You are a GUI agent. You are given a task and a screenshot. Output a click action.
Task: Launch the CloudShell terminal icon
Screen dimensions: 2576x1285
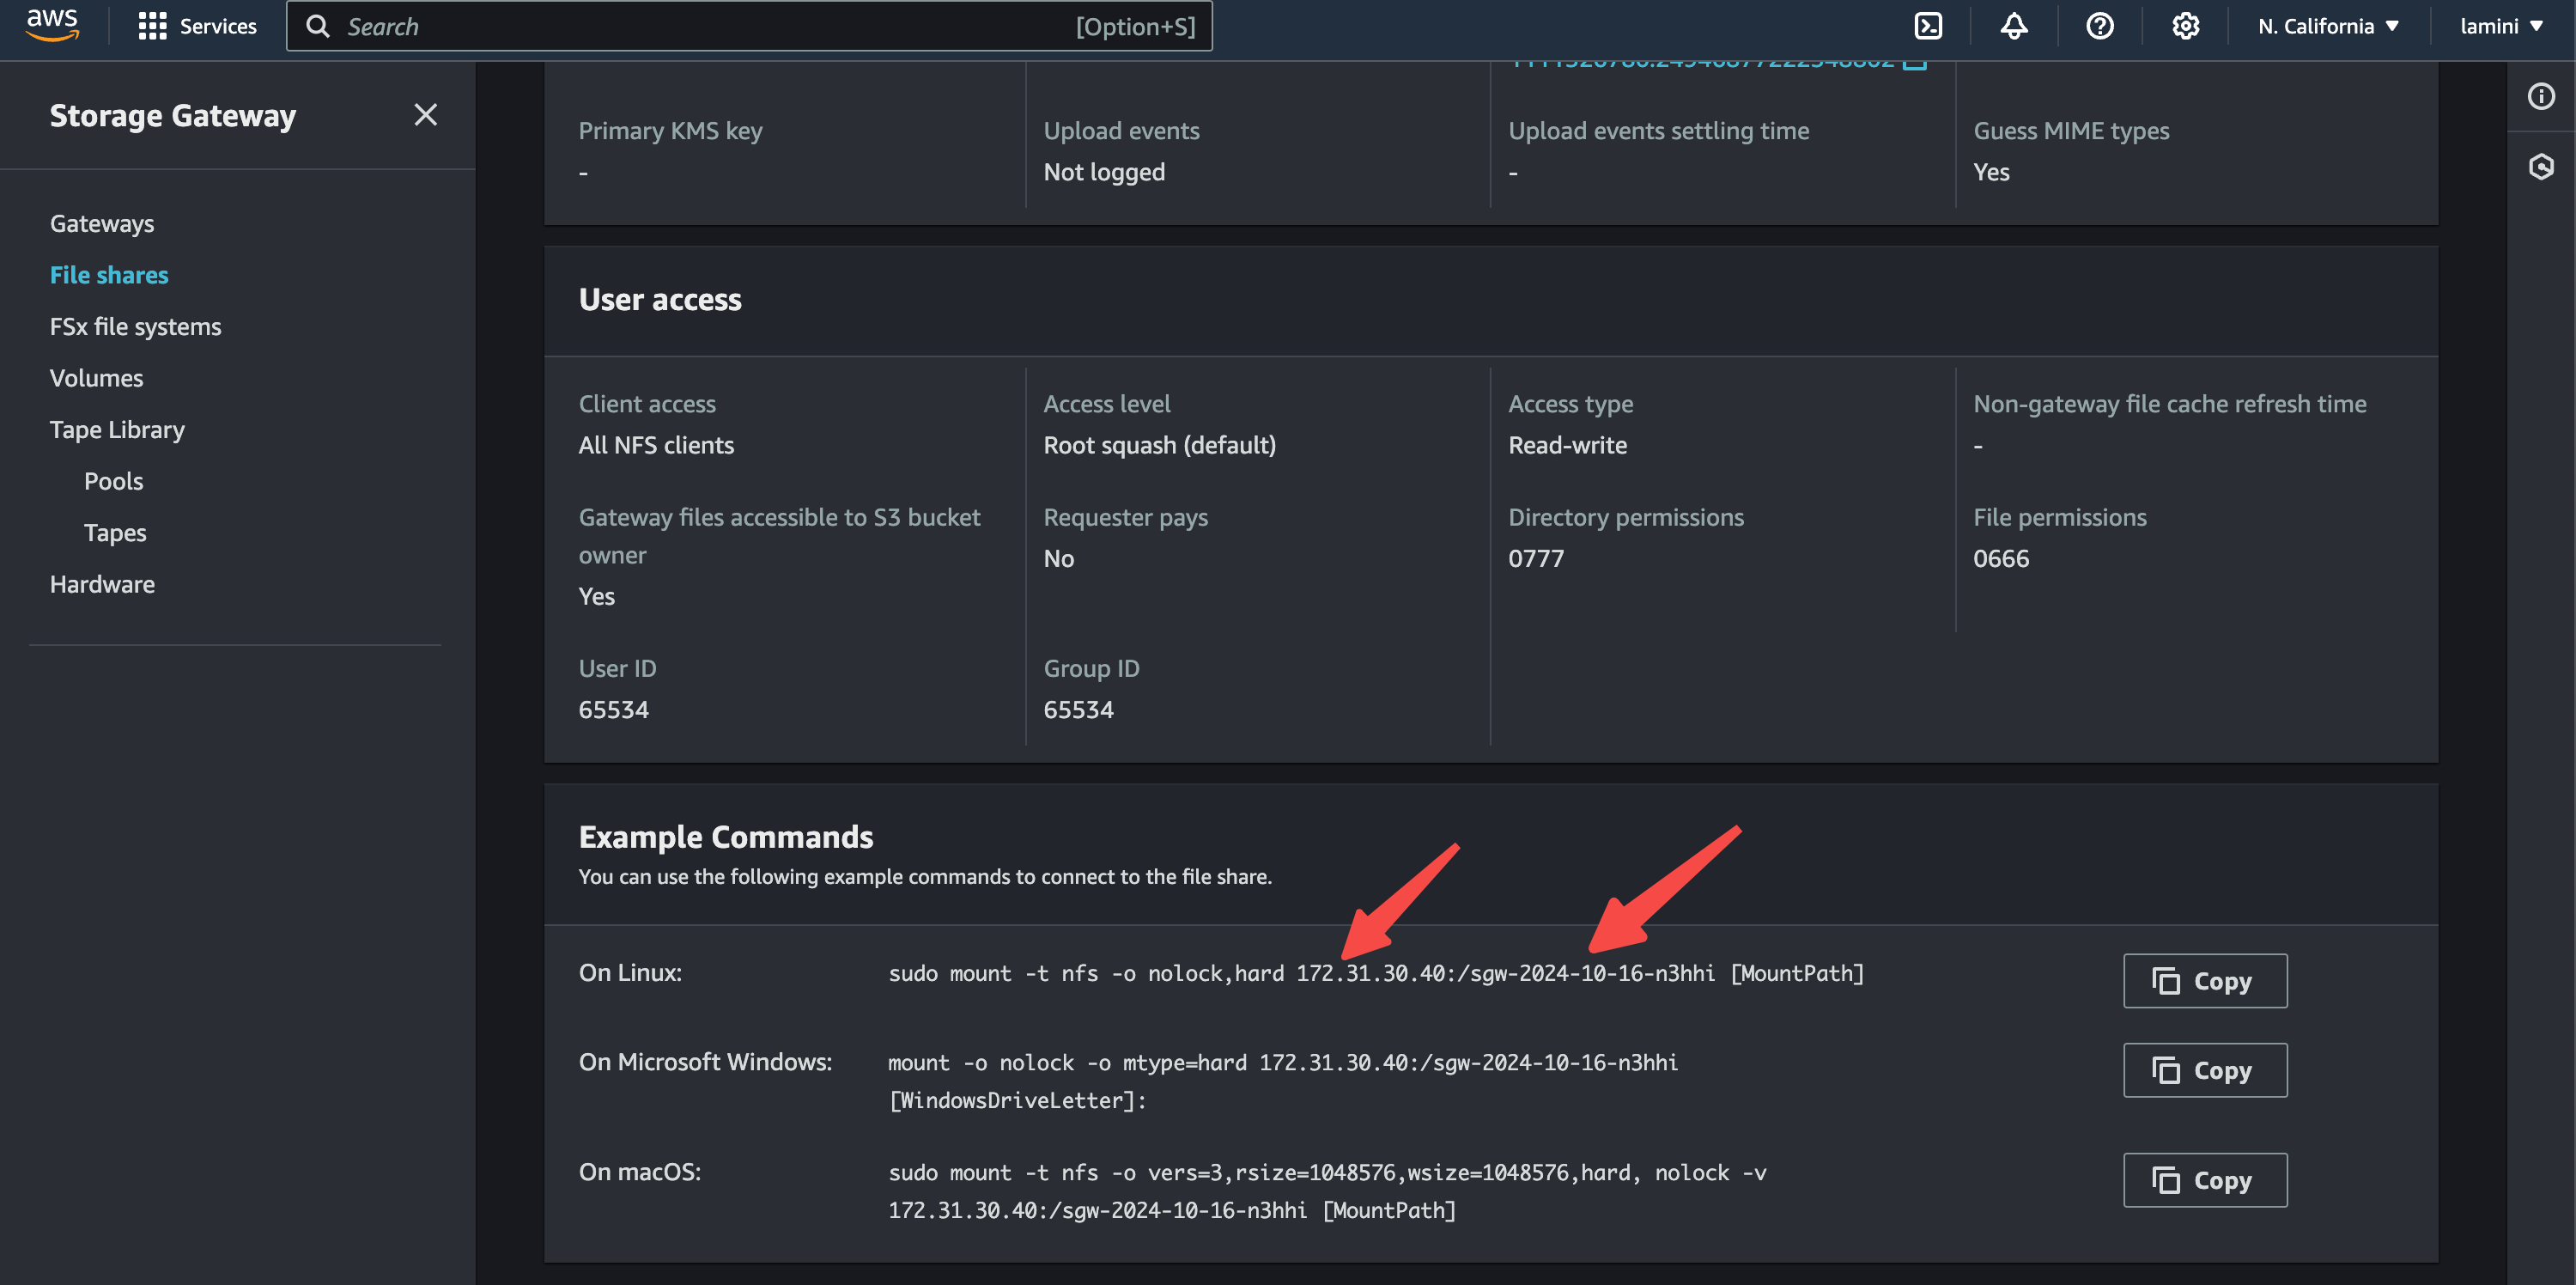tap(1927, 26)
